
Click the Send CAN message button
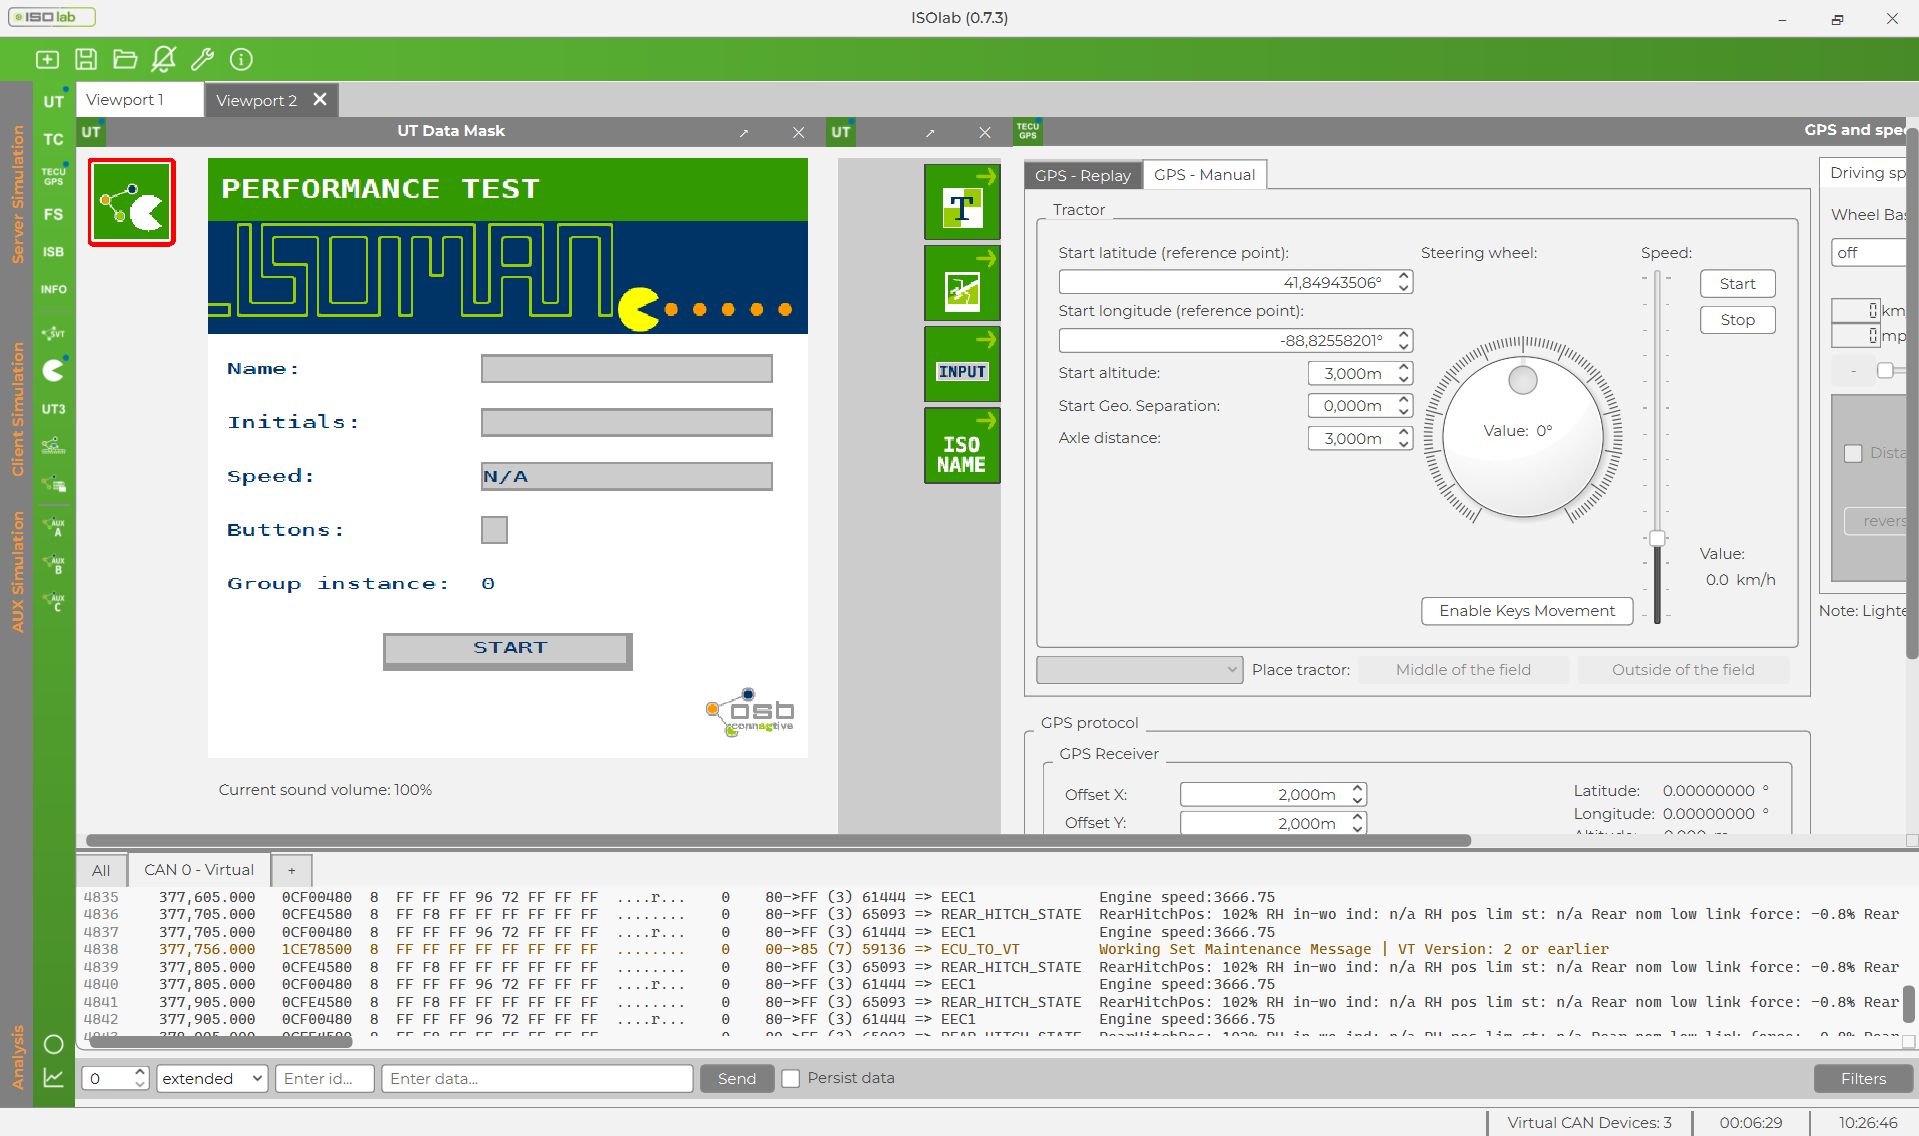click(737, 1078)
